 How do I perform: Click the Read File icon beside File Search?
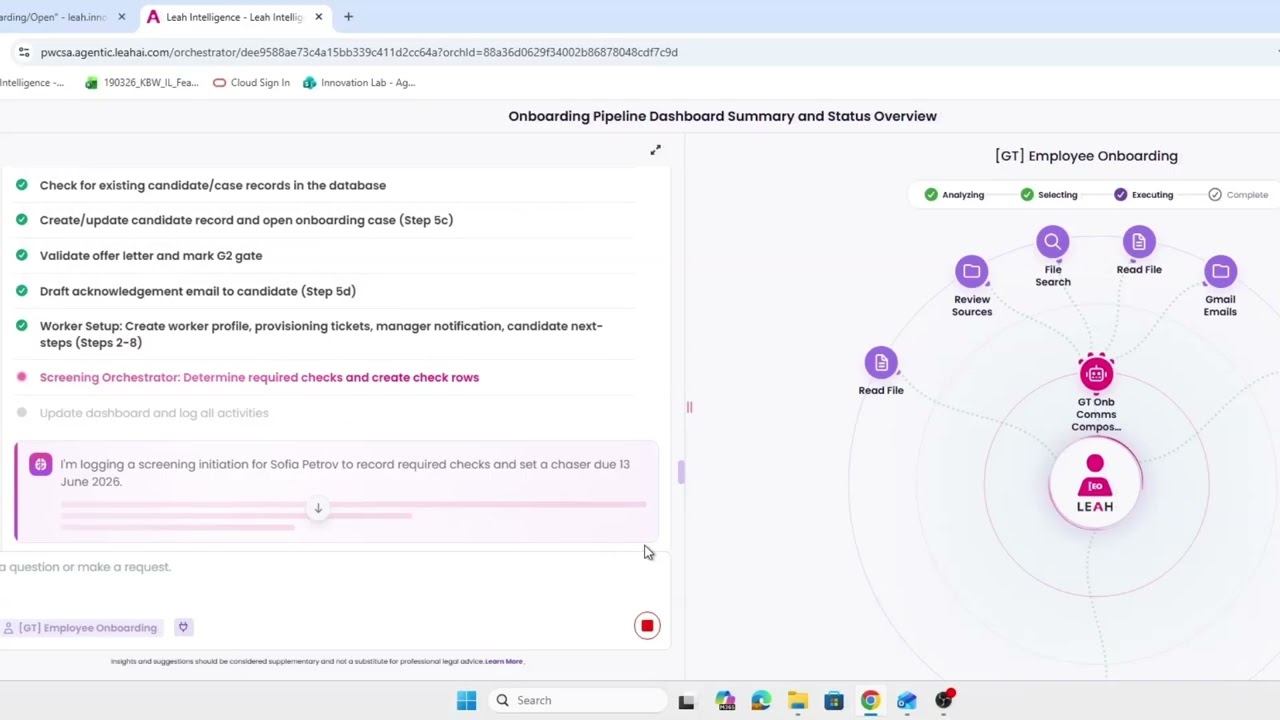click(1139, 241)
